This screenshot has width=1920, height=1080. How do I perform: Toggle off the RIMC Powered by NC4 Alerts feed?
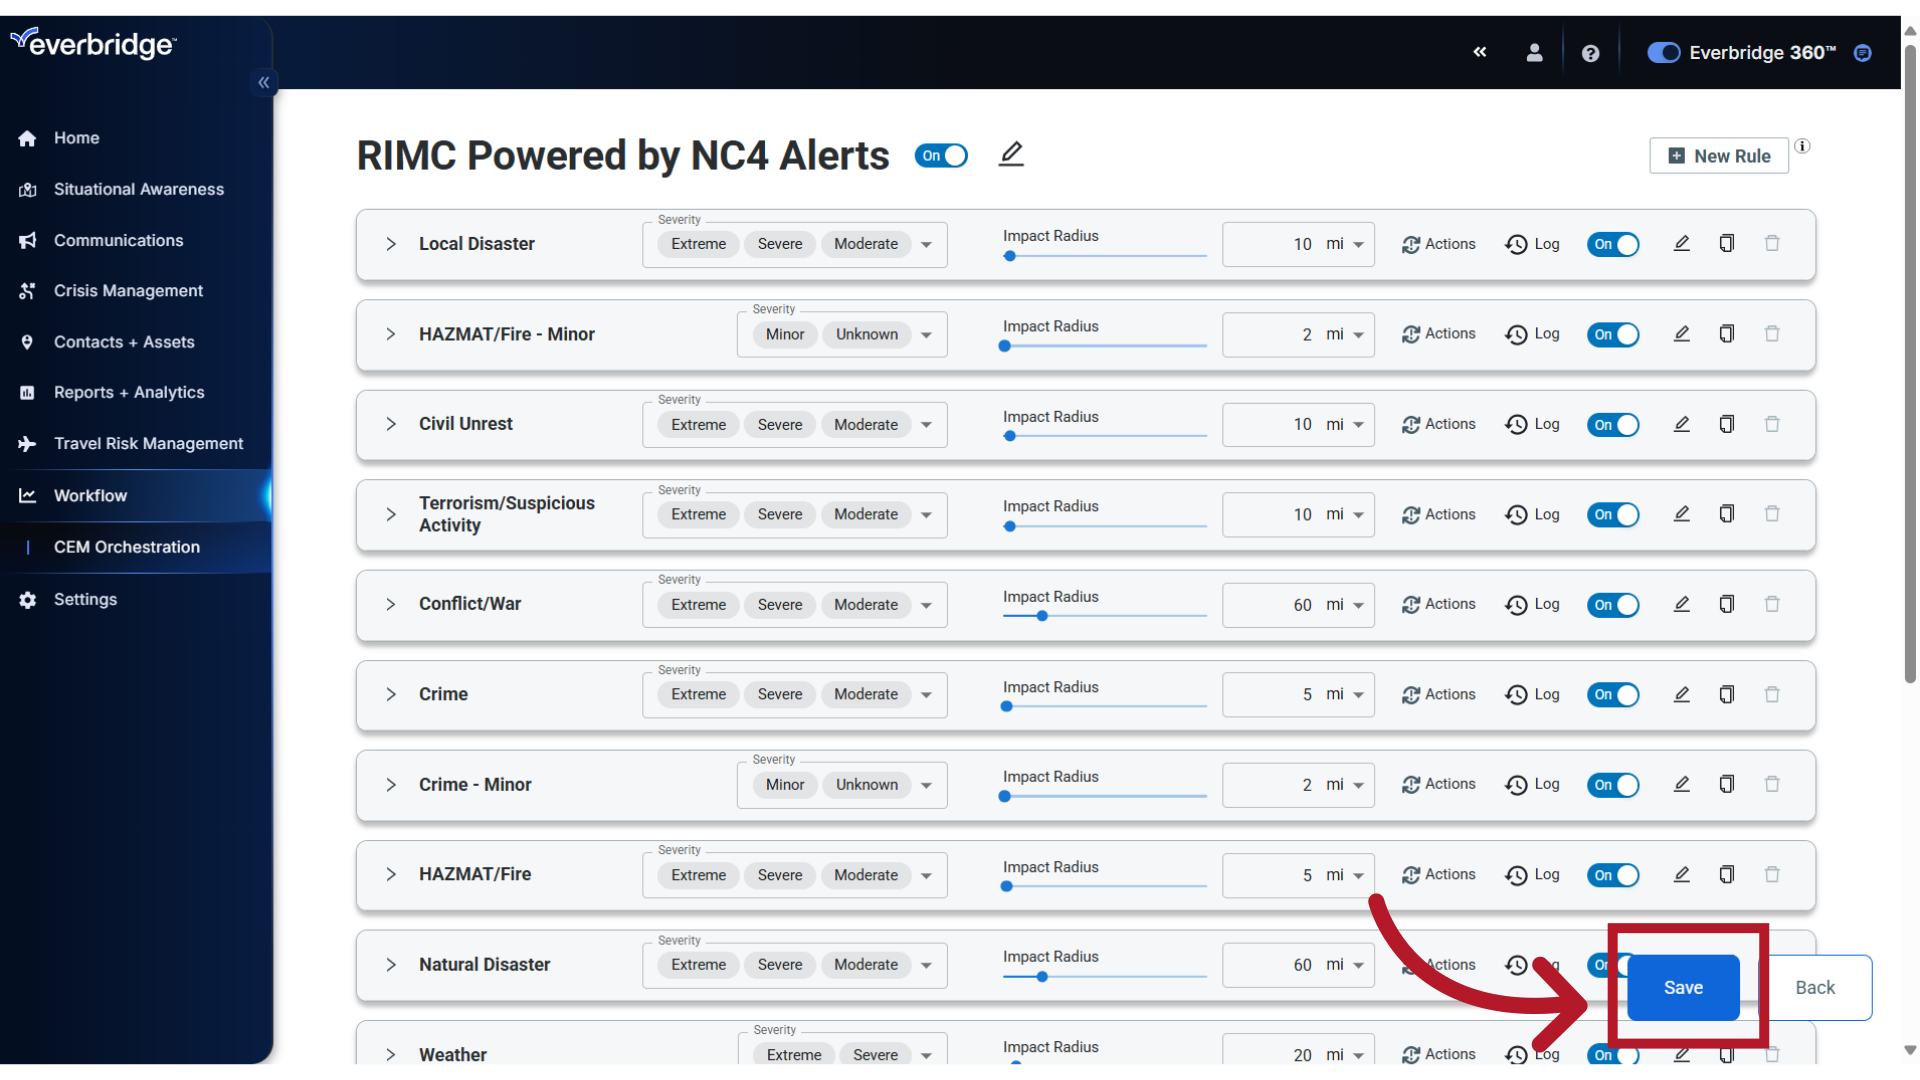pyautogui.click(x=940, y=155)
